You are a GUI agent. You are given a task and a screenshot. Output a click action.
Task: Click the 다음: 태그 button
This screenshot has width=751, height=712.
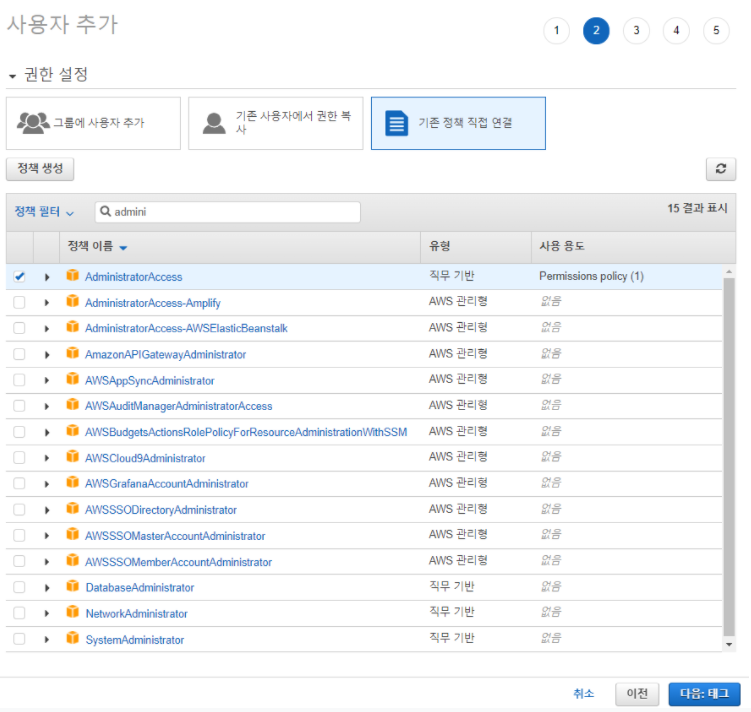pos(705,694)
